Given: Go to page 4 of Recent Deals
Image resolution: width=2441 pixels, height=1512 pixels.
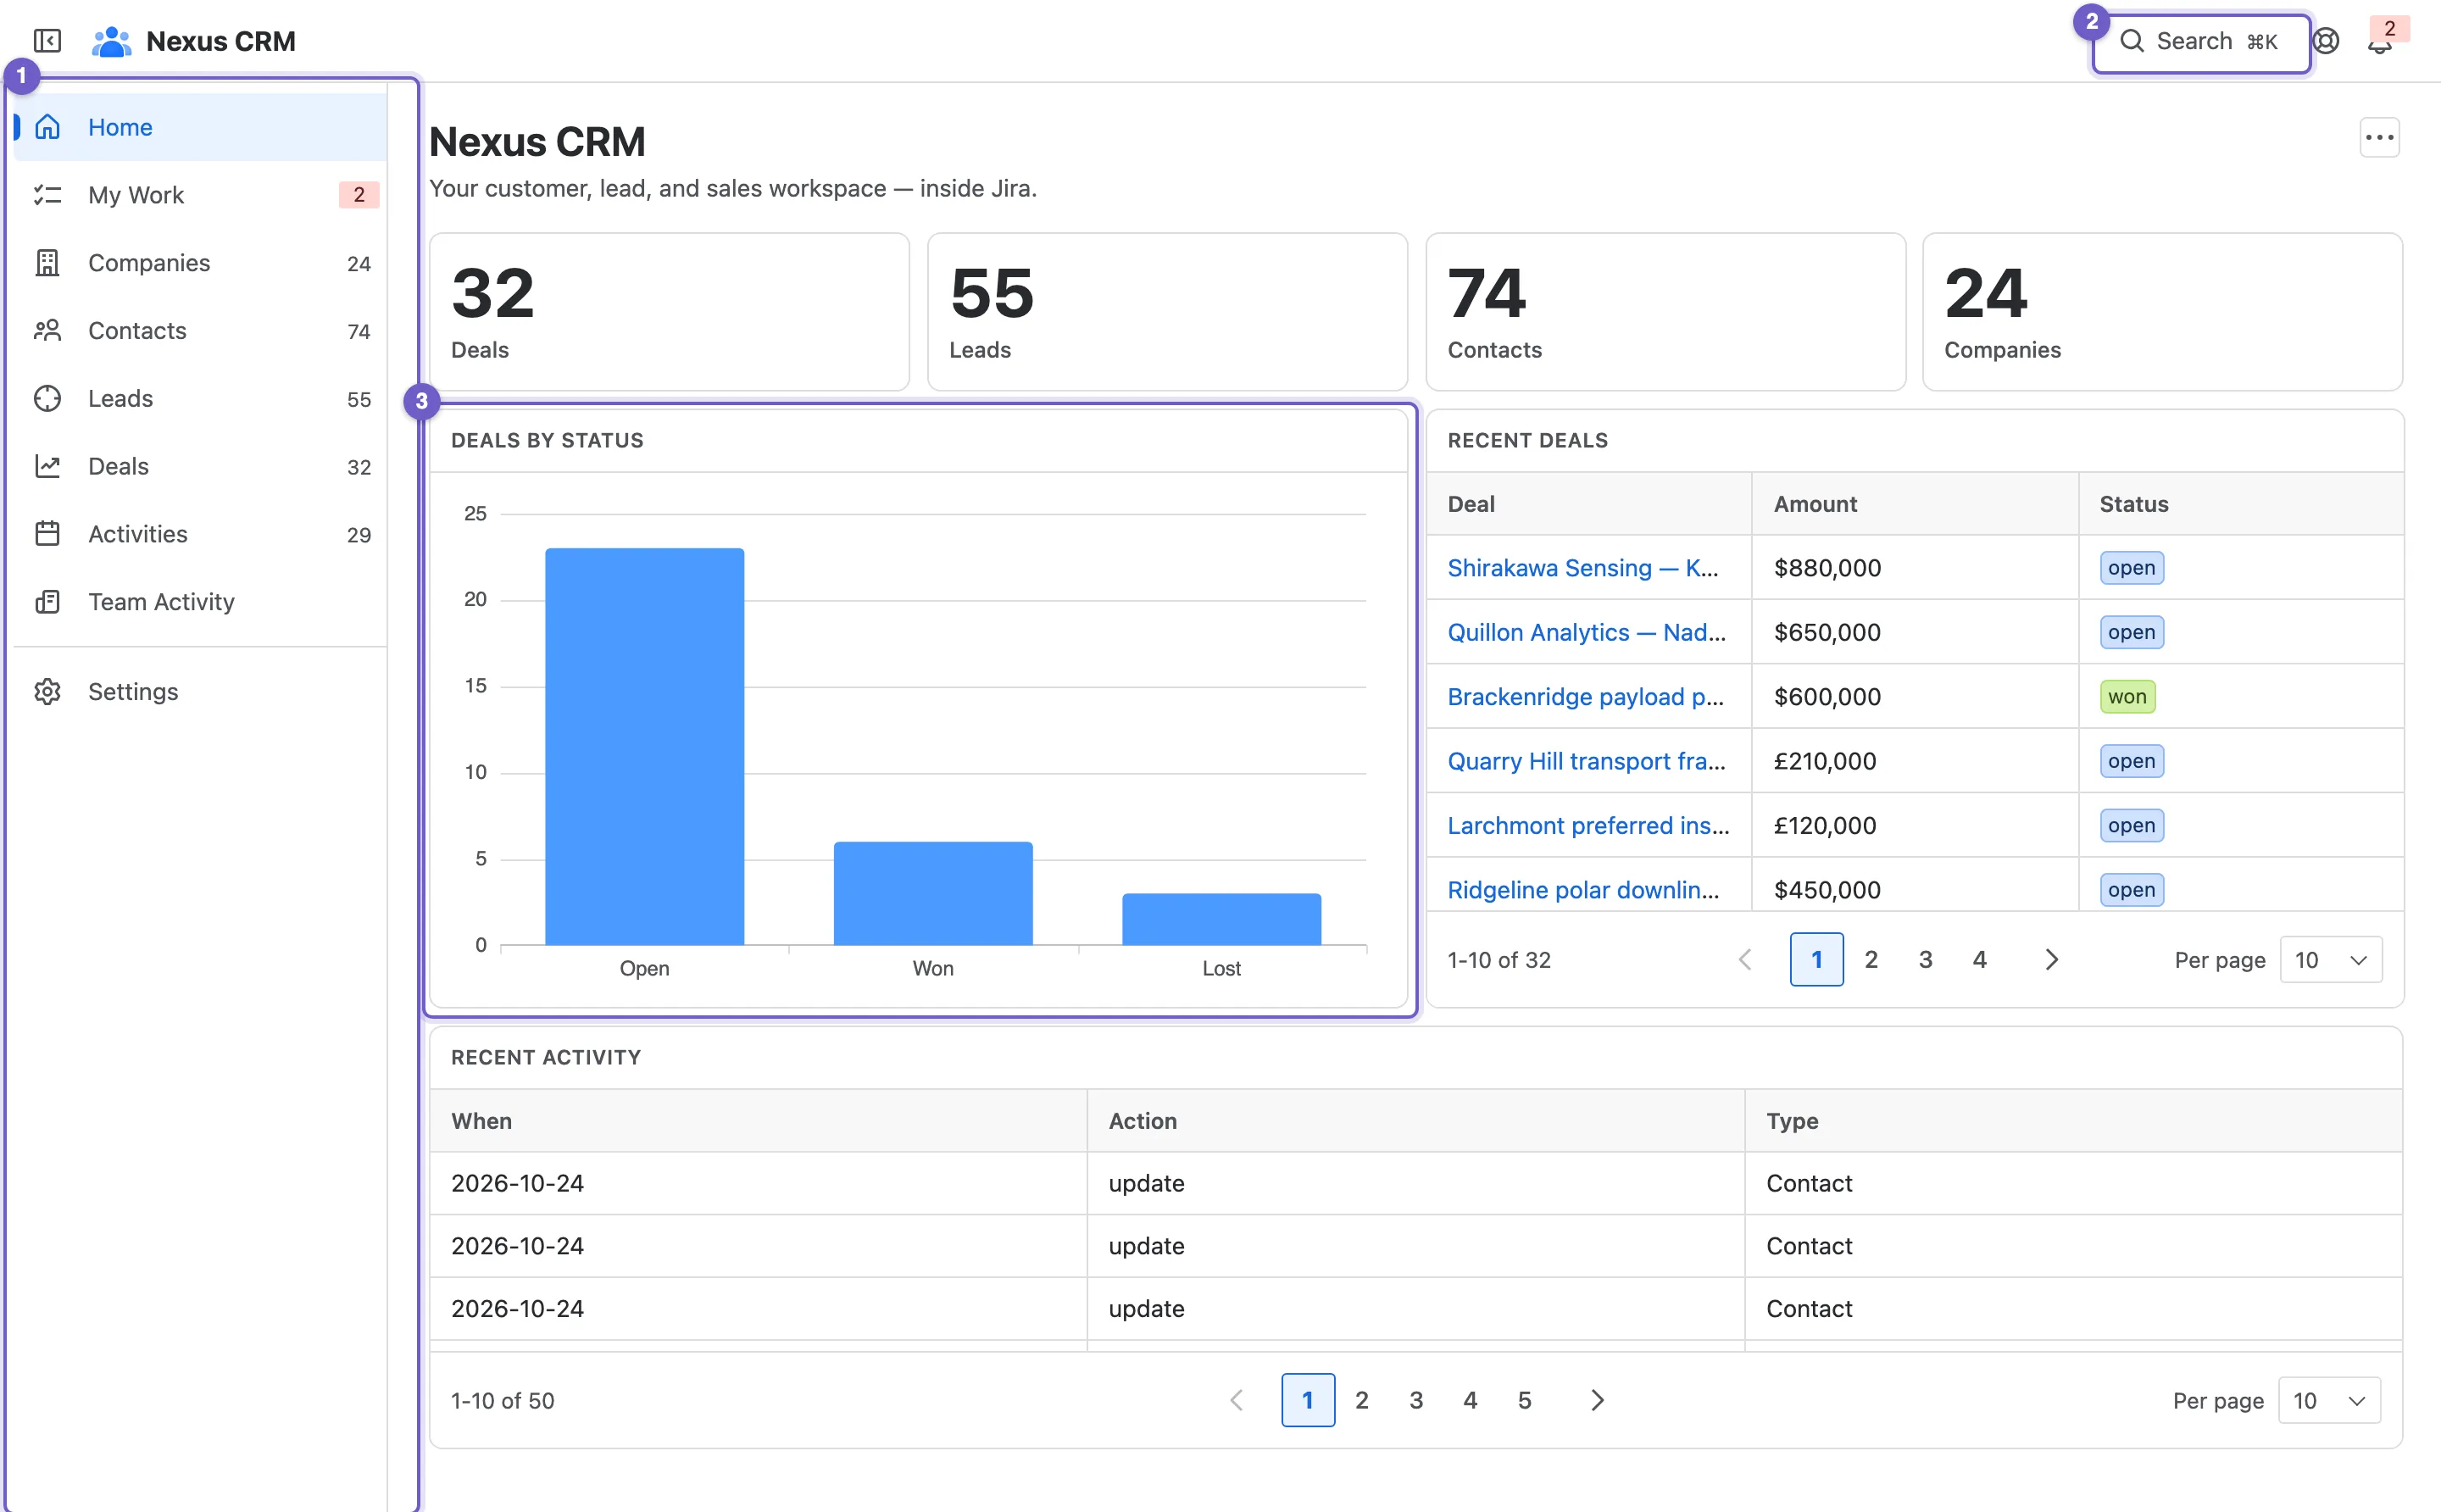Looking at the screenshot, I should pos(1979,960).
